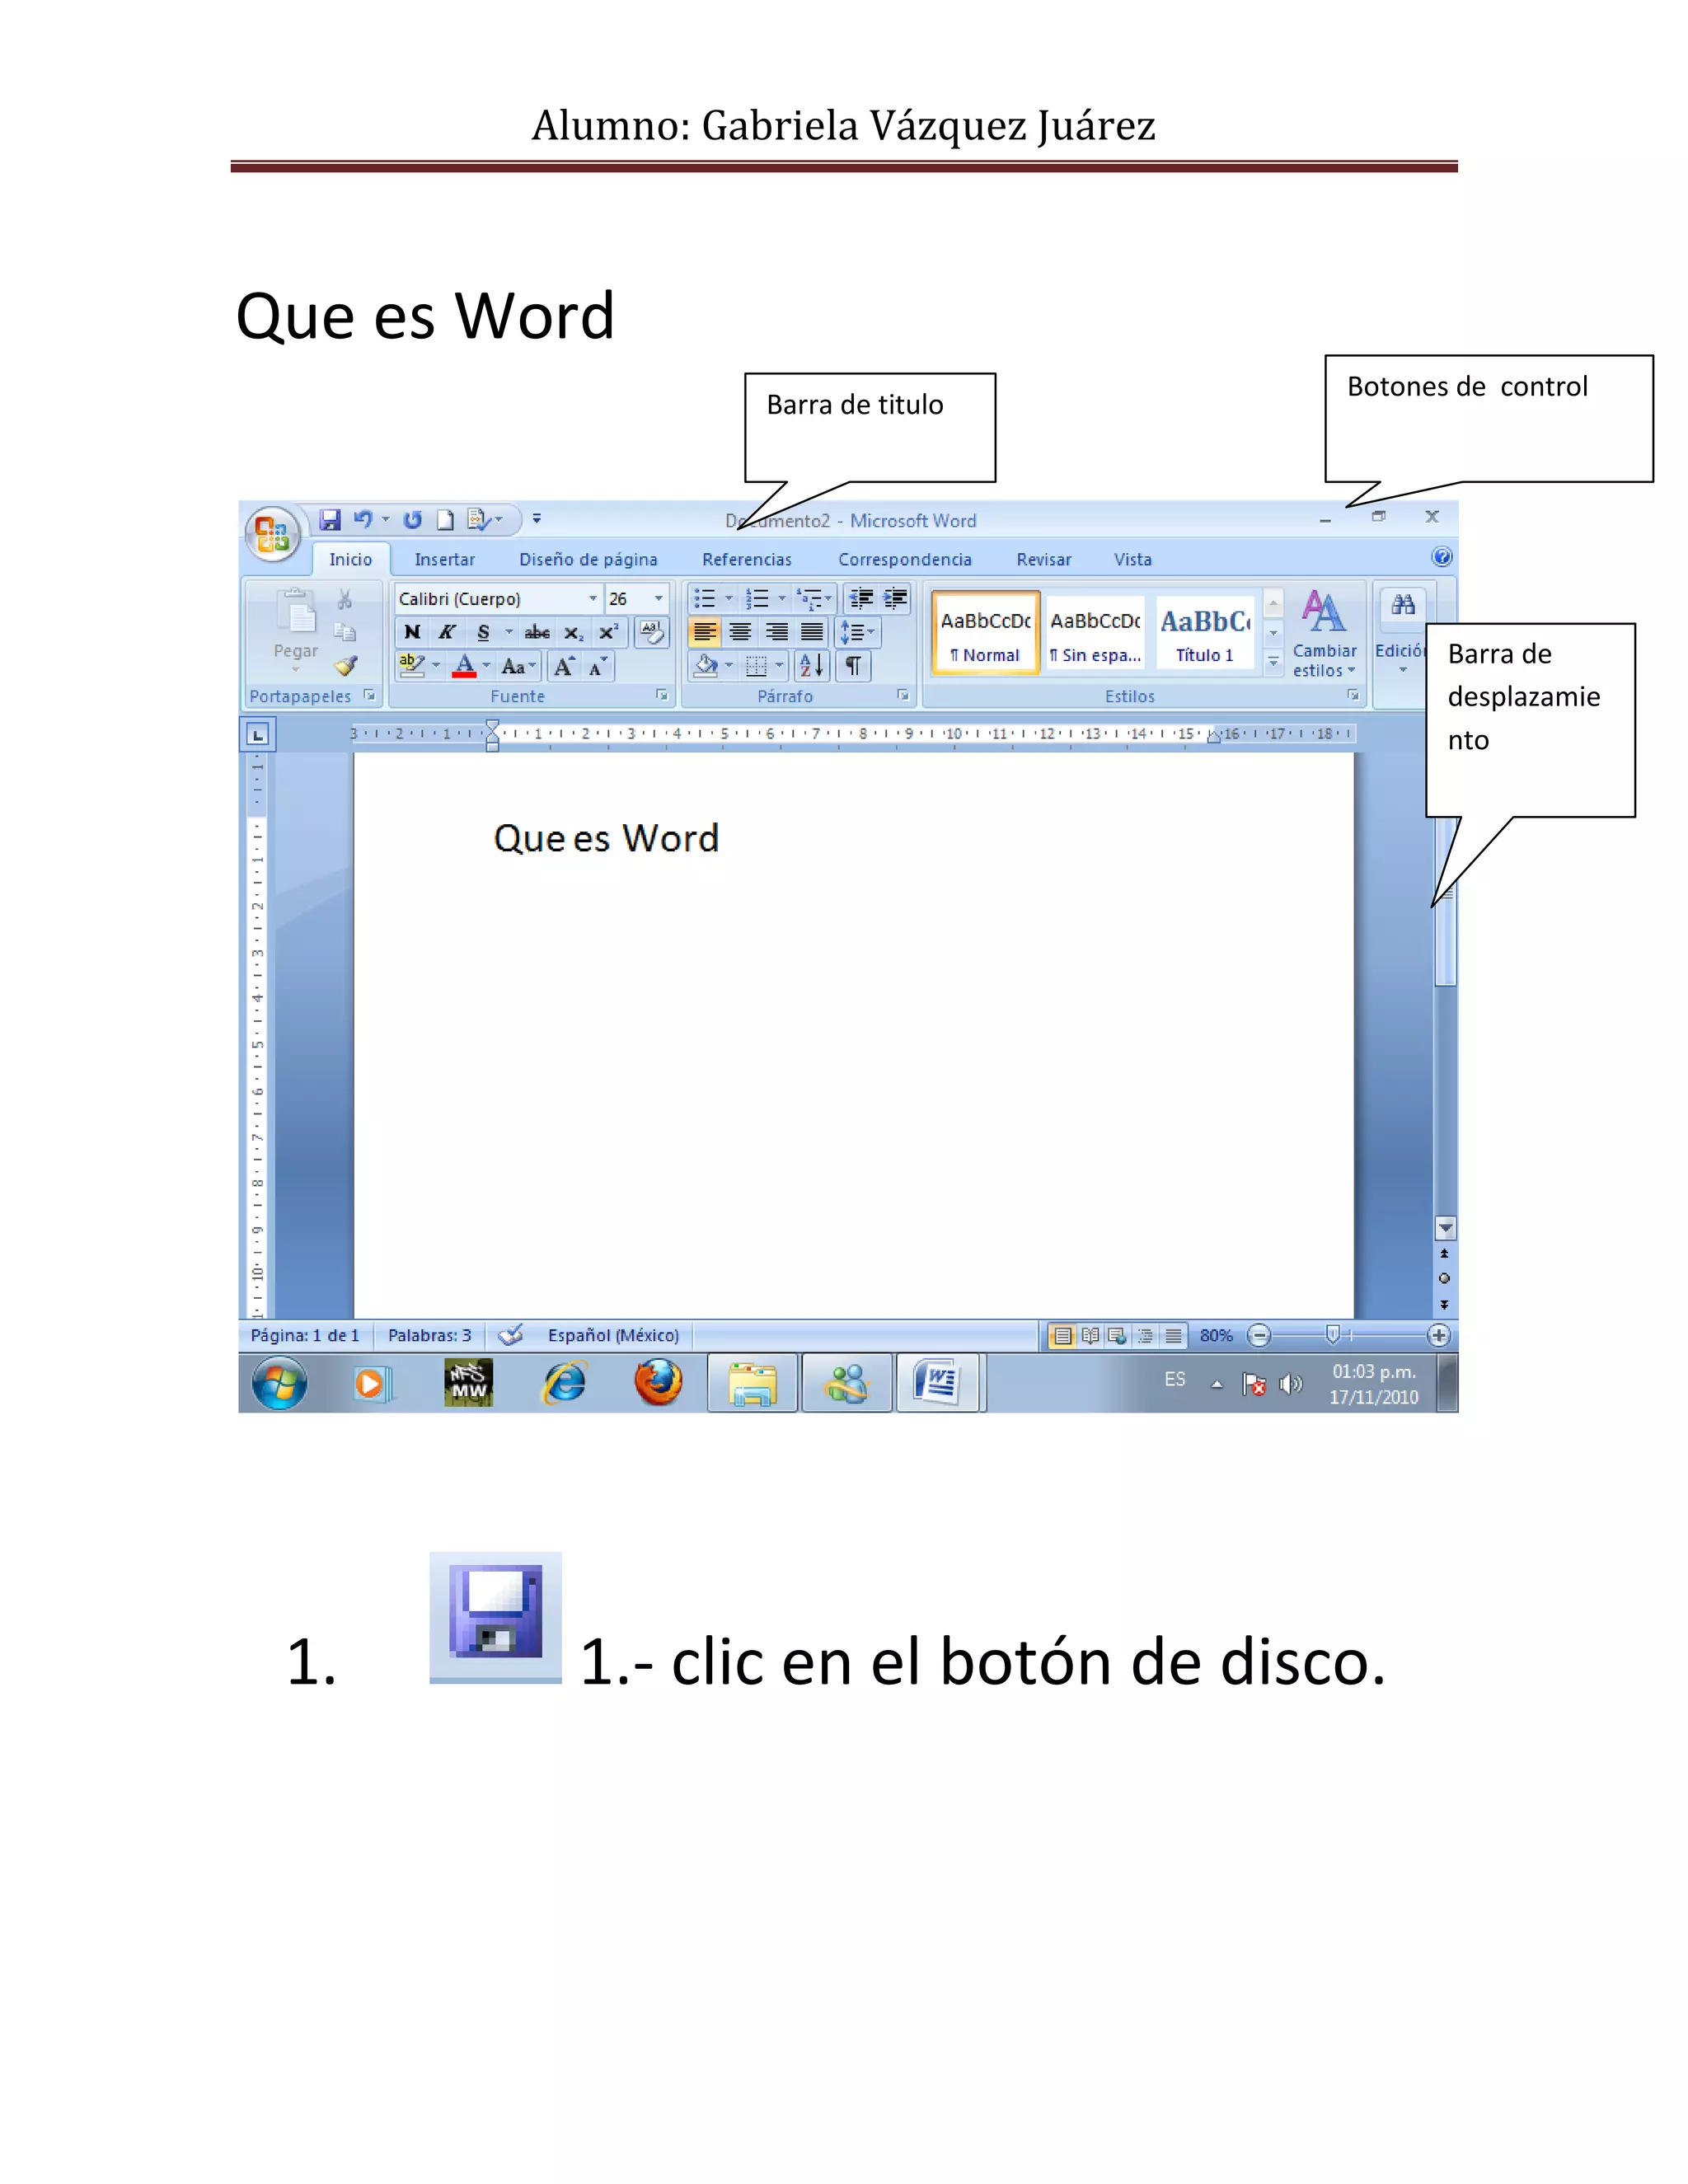This screenshot has width=1688, height=2184.
Task: Toggle Bold formatting (N button)
Action: (412, 632)
